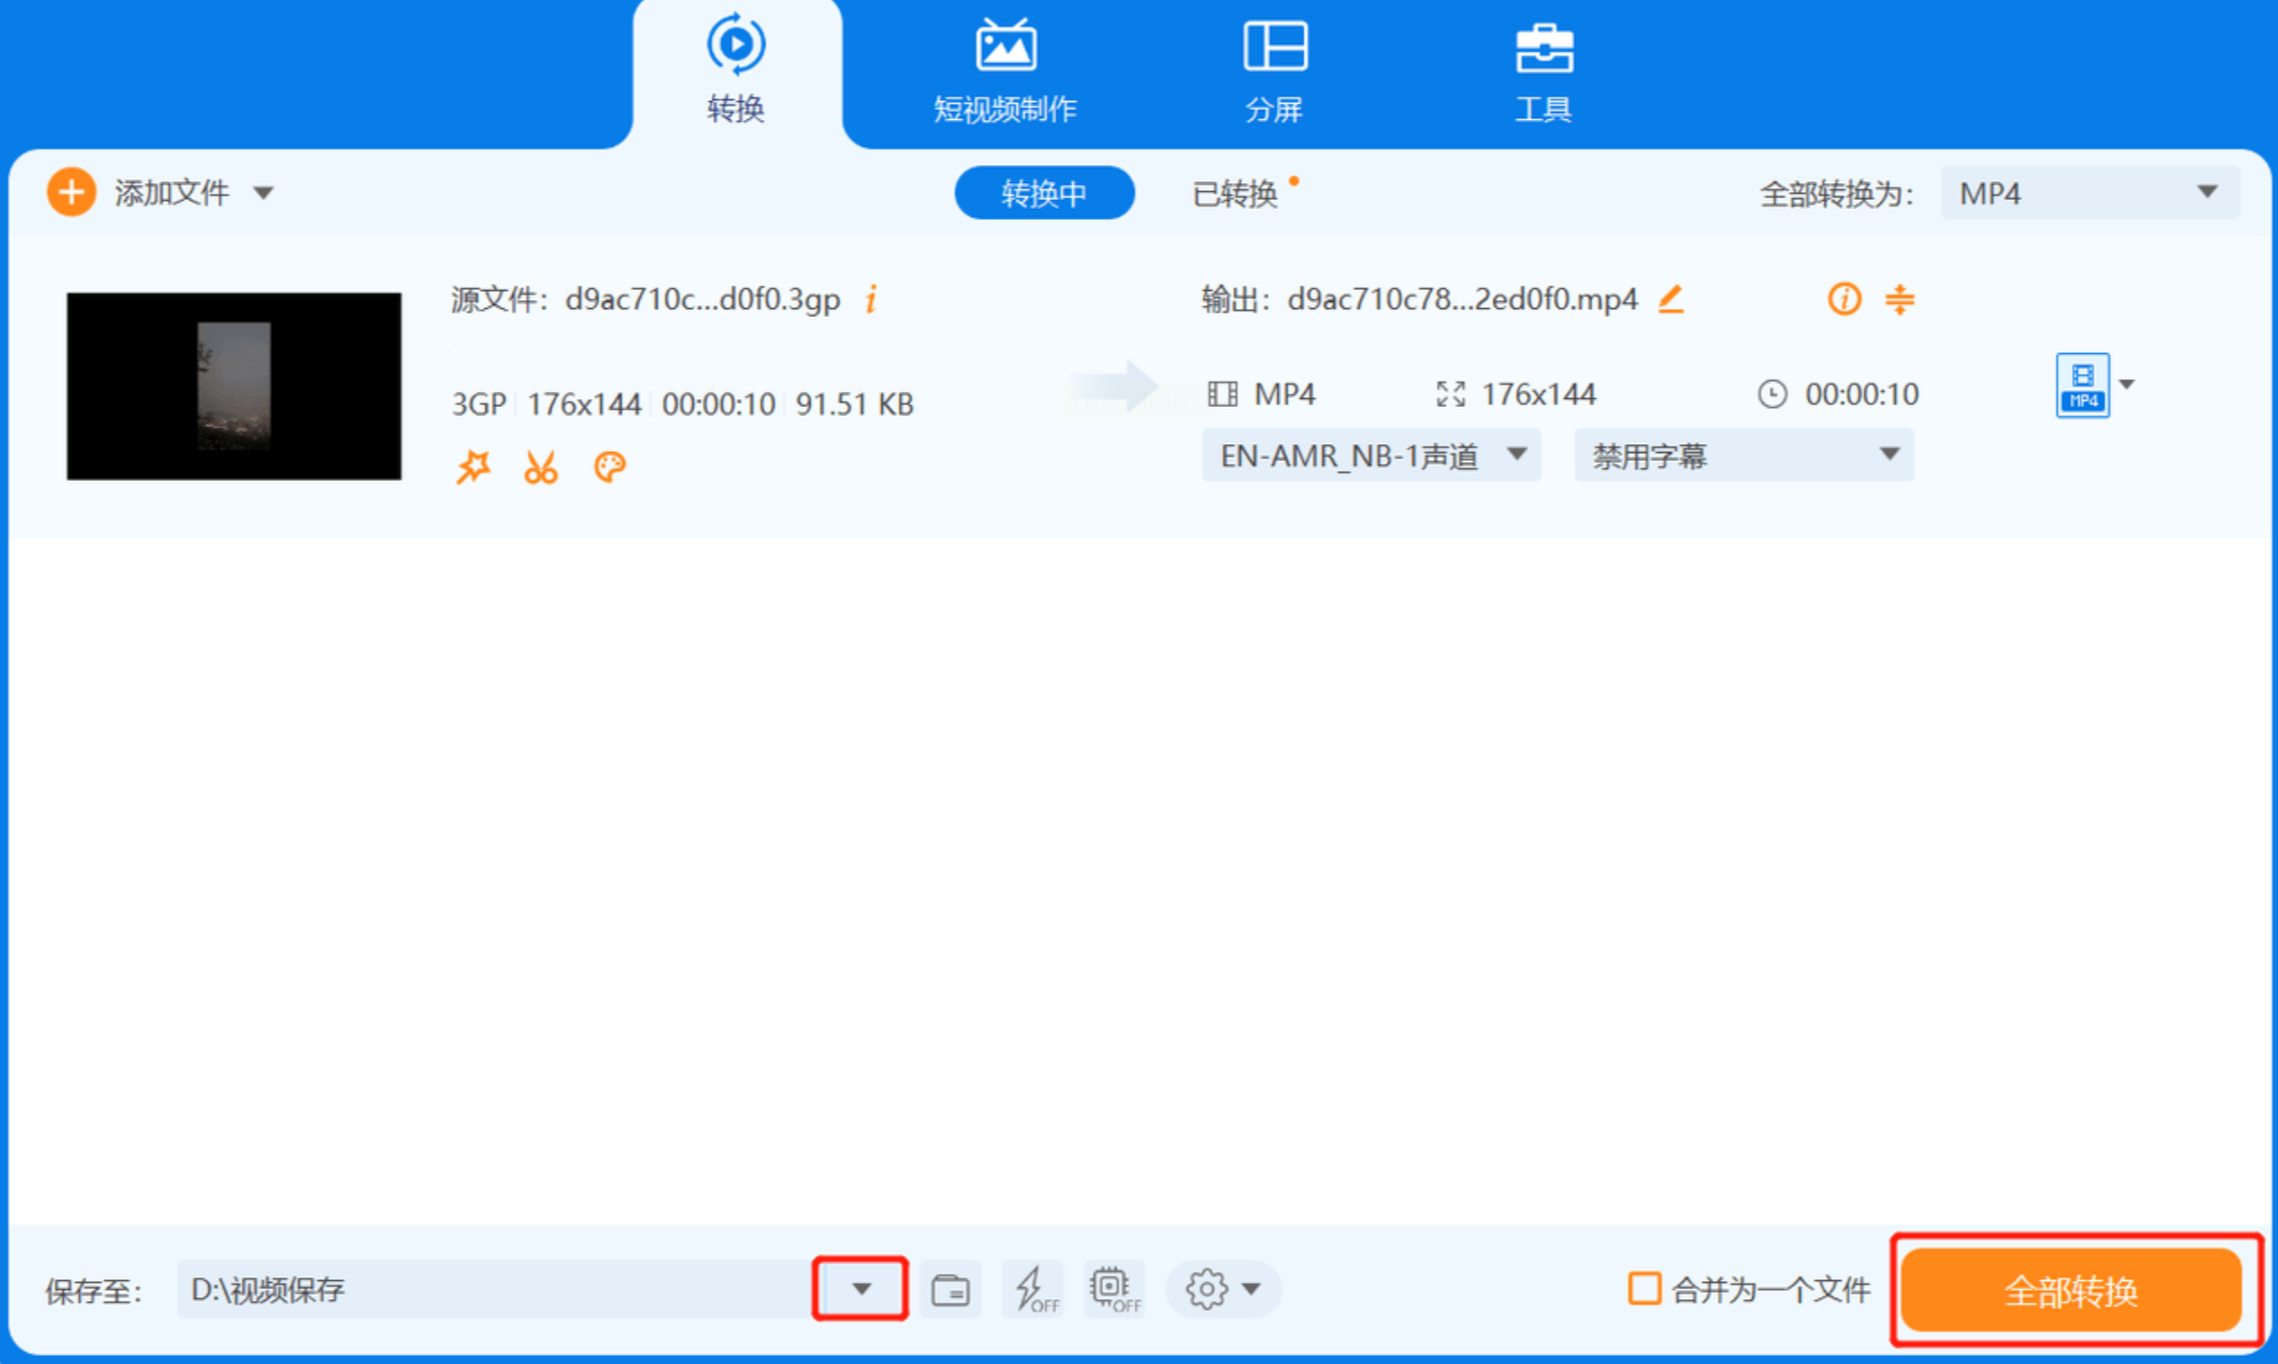Open EN-AMR_NB audio track dropdown
The height and width of the screenshot is (1364, 2278).
pos(1371,456)
